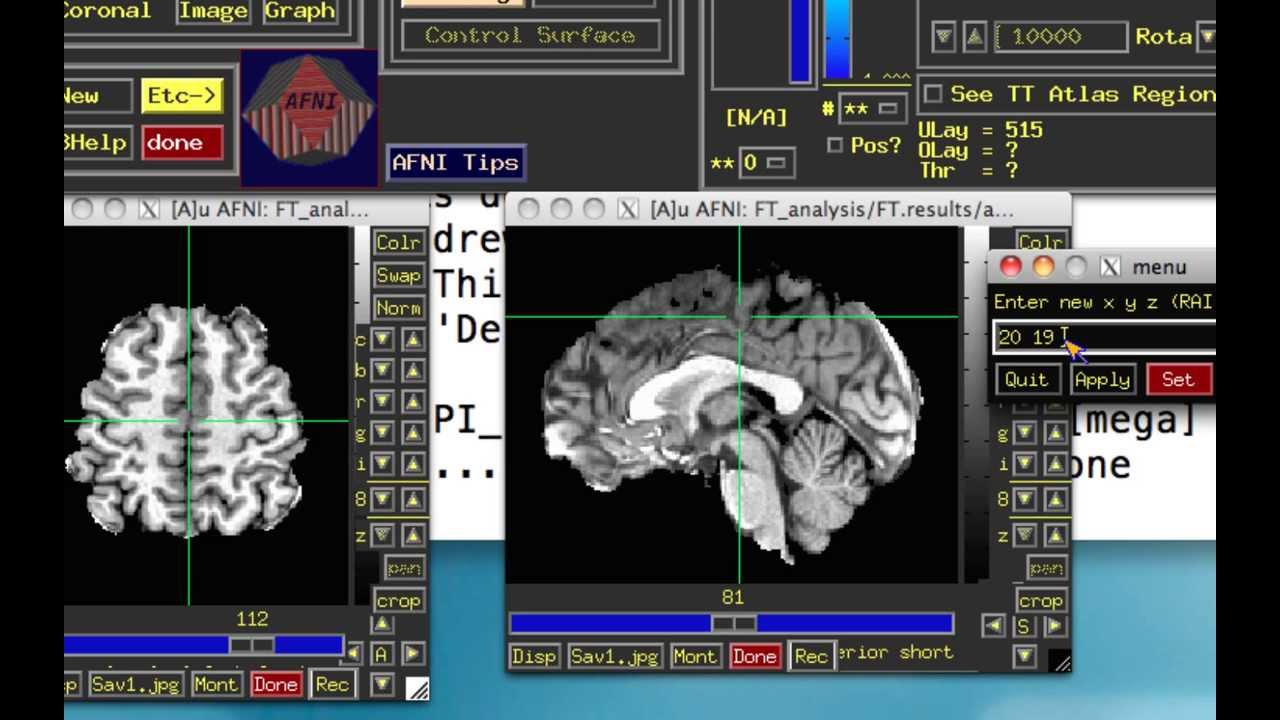
Task: Click Rec button in sagittal viewer
Action: click(x=811, y=656)
